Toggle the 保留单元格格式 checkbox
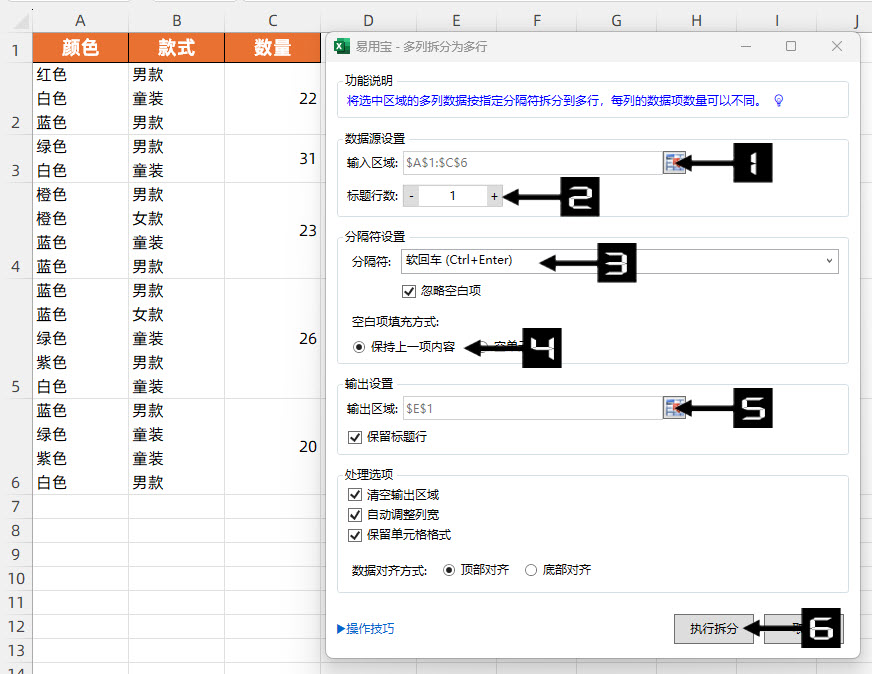Image resolution: width=872 pixels, height=674 pixels. (x=355, y=534)
